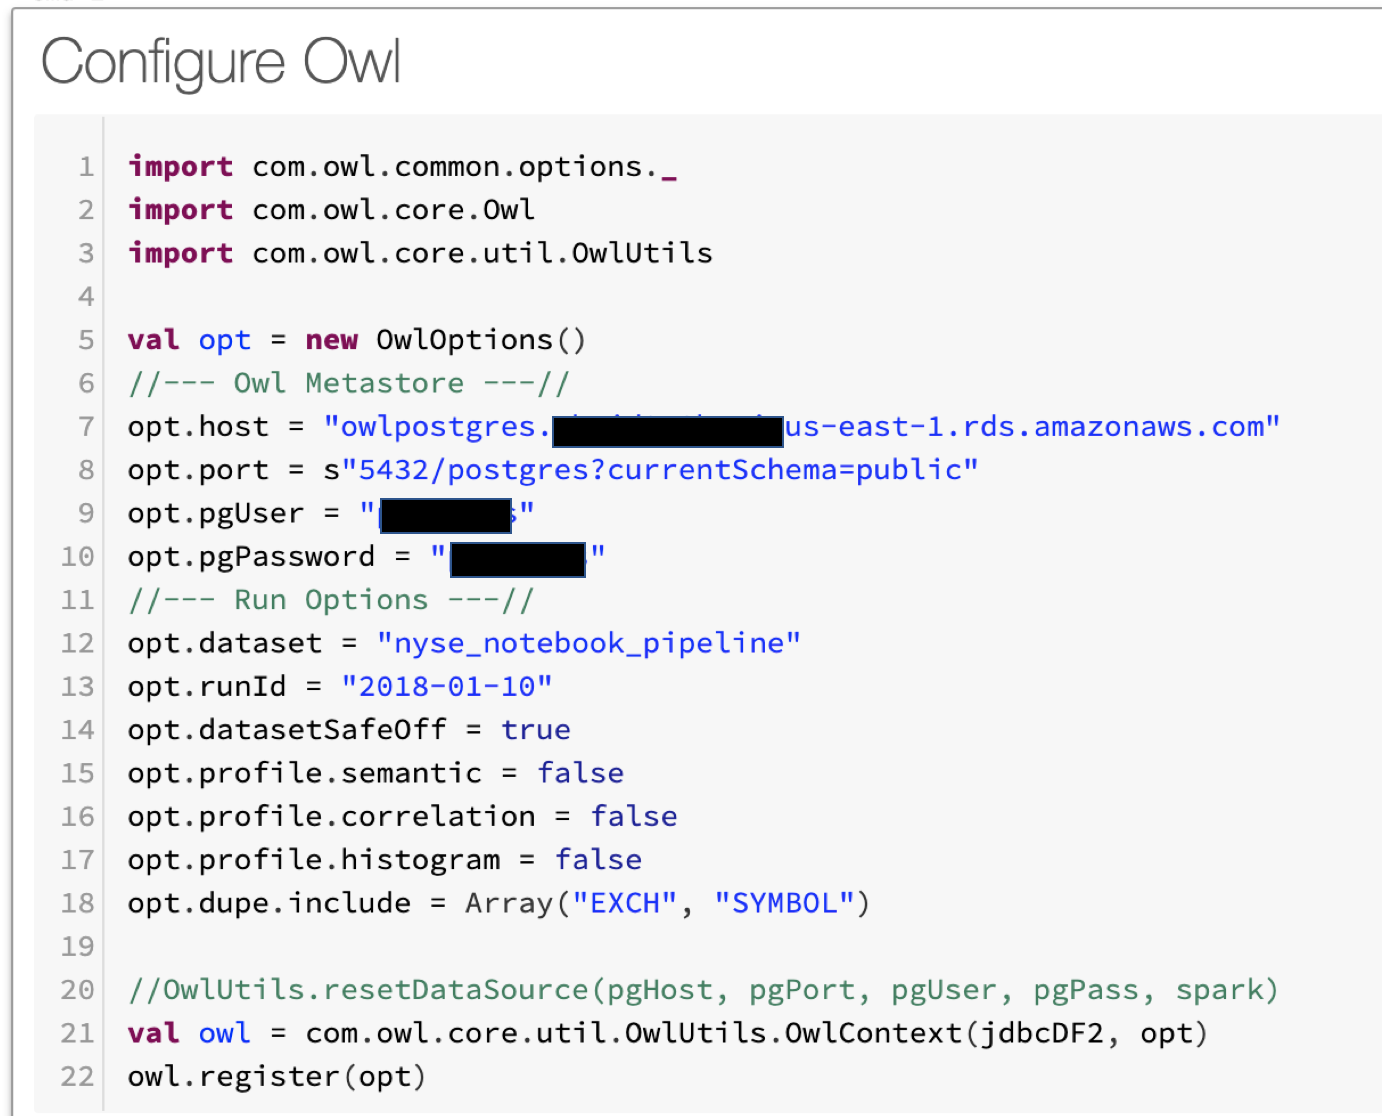Click the false value of opt.profile.histogram

[598, 860]
